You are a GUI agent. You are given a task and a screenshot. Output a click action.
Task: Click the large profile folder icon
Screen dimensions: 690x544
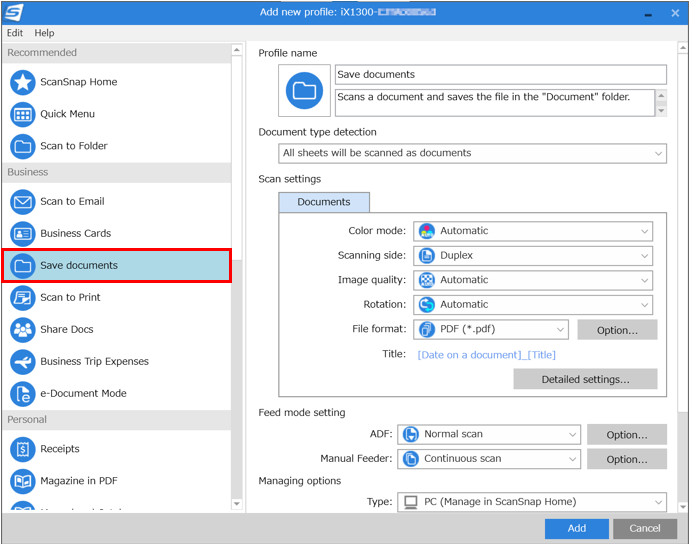pyautogui.click(x=305, y=91)
